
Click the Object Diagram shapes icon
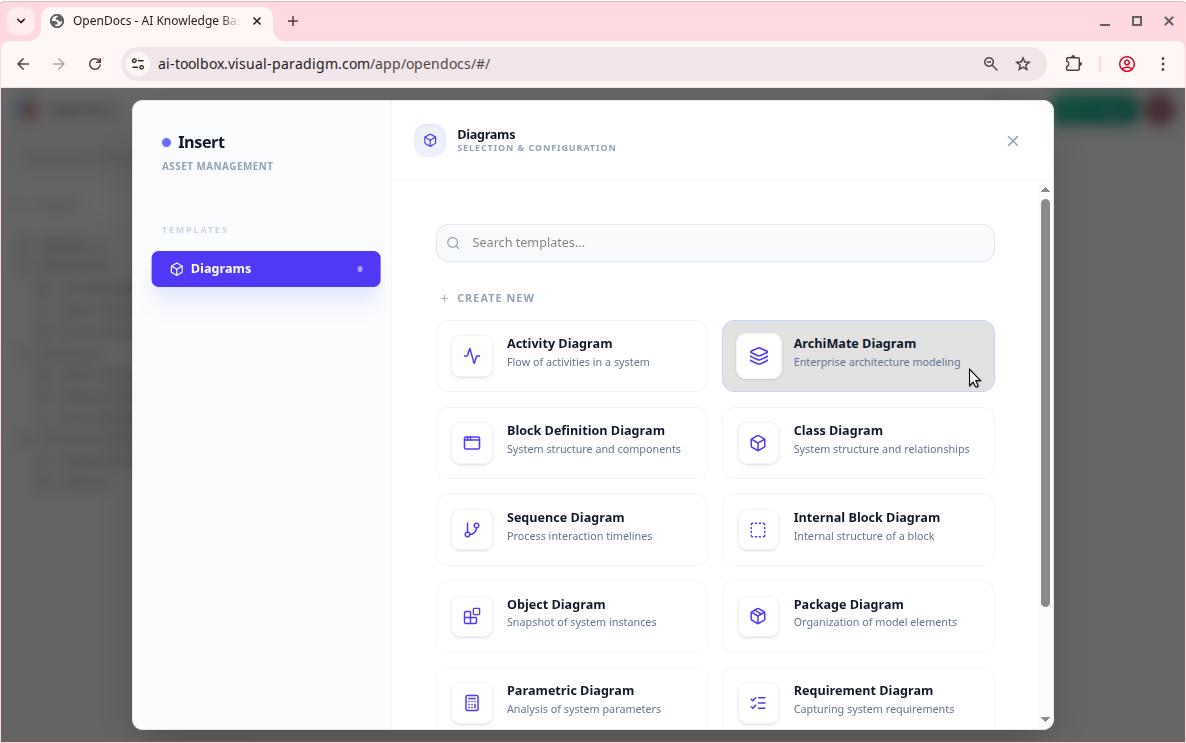click(472, 617)
